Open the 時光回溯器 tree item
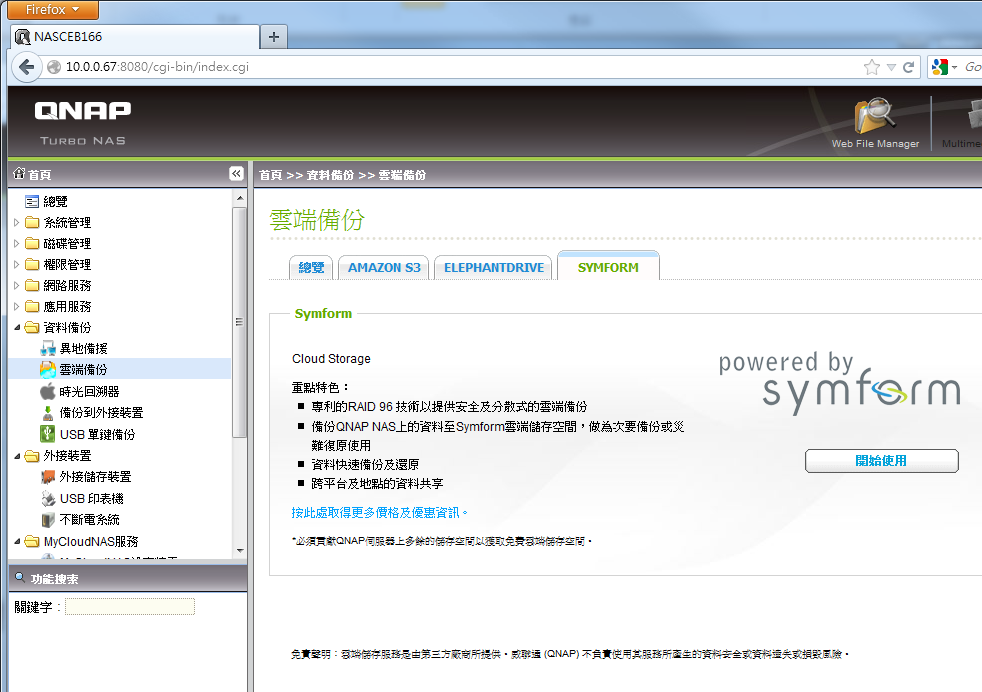 click(89, 391)
